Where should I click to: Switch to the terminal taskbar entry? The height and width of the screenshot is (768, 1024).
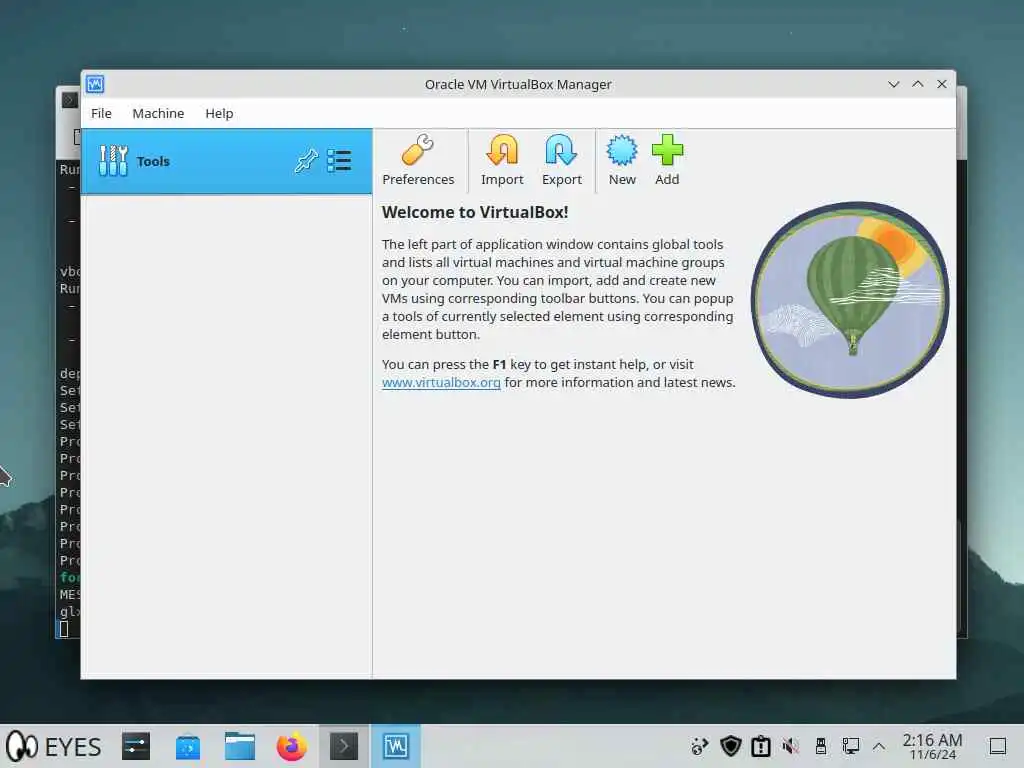pos(344,746)
